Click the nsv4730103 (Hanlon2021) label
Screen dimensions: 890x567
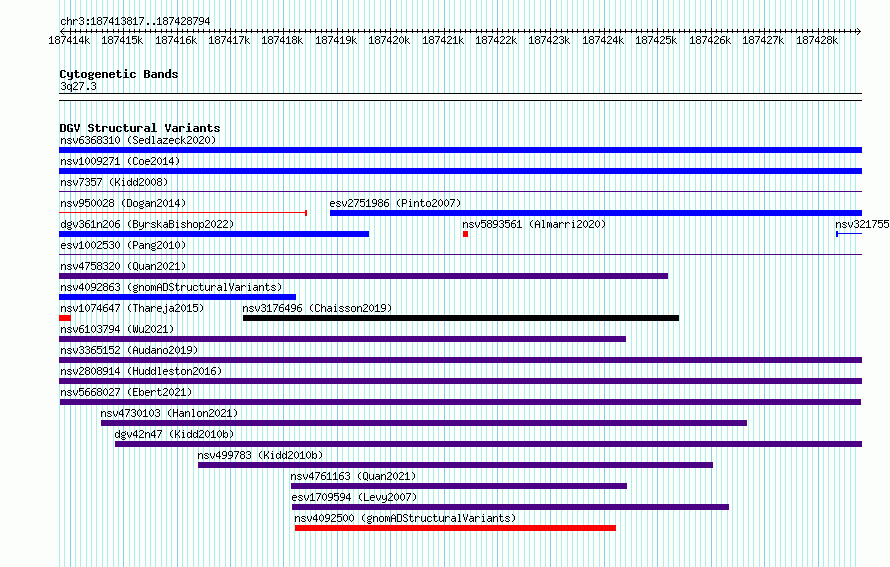pyautogui.click(x=169, y=413)
